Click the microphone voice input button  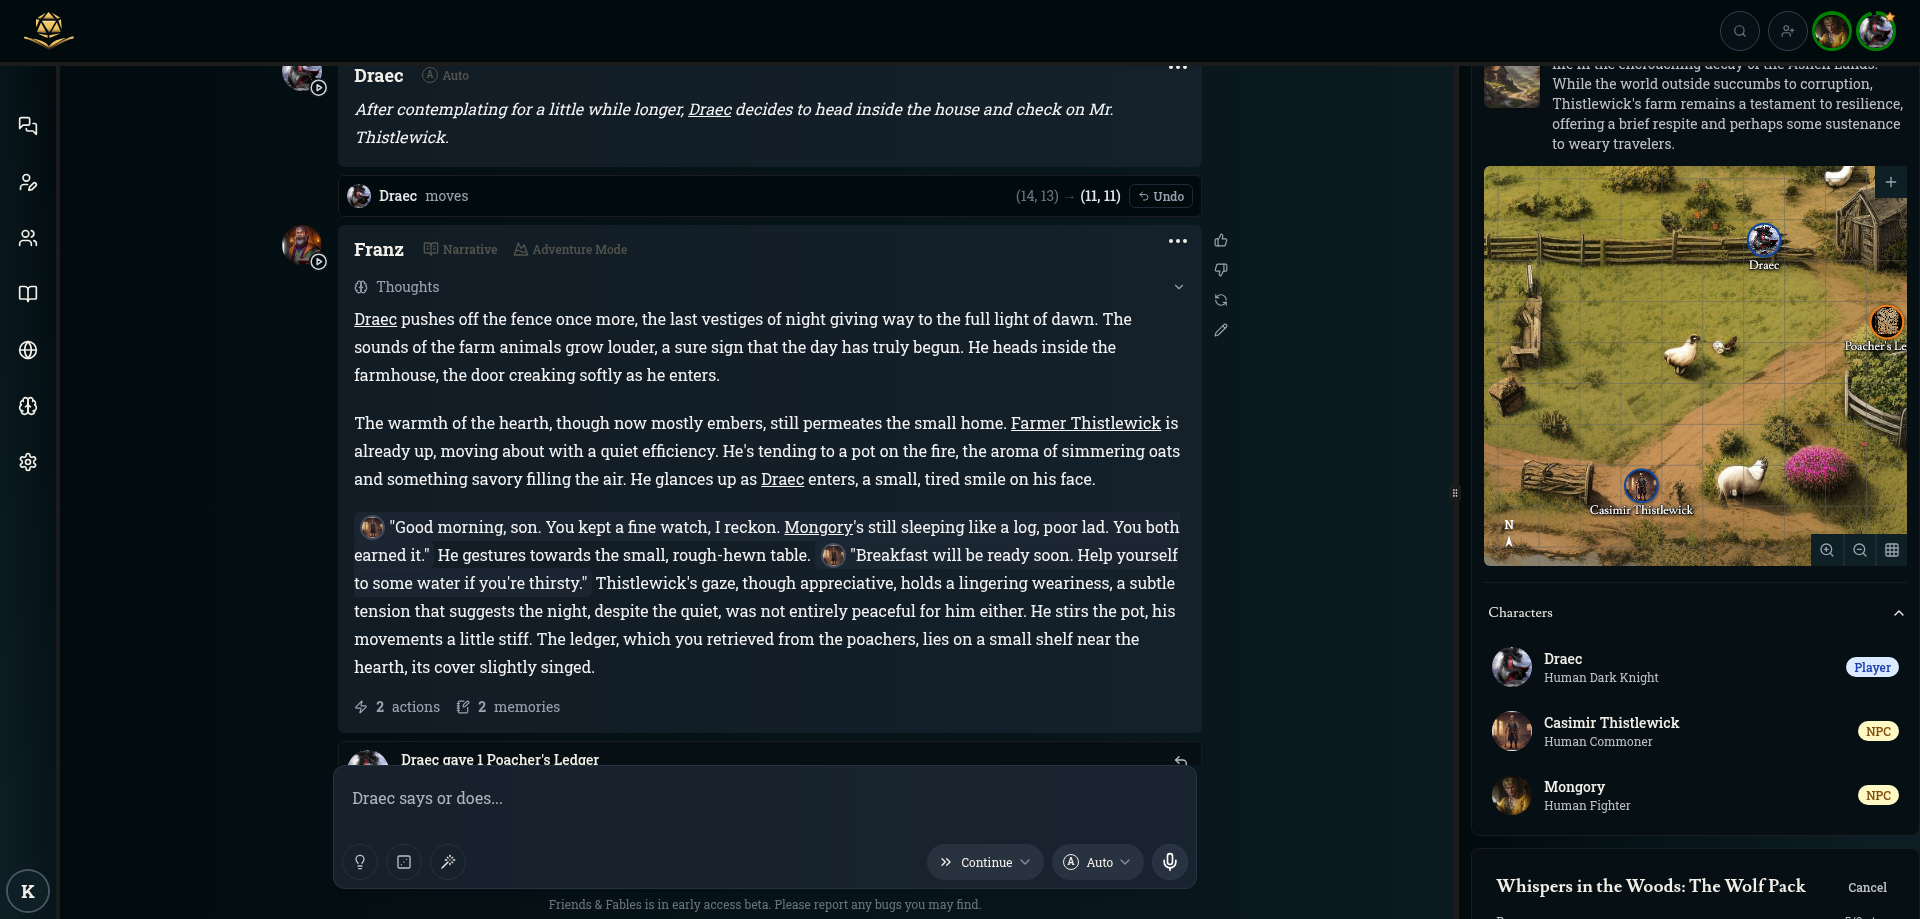pos(1170,862)
